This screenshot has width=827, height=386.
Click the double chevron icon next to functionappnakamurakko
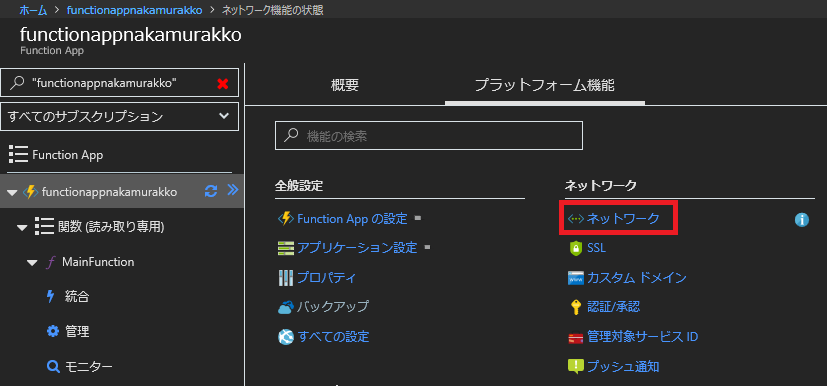(x=233, y=191)
